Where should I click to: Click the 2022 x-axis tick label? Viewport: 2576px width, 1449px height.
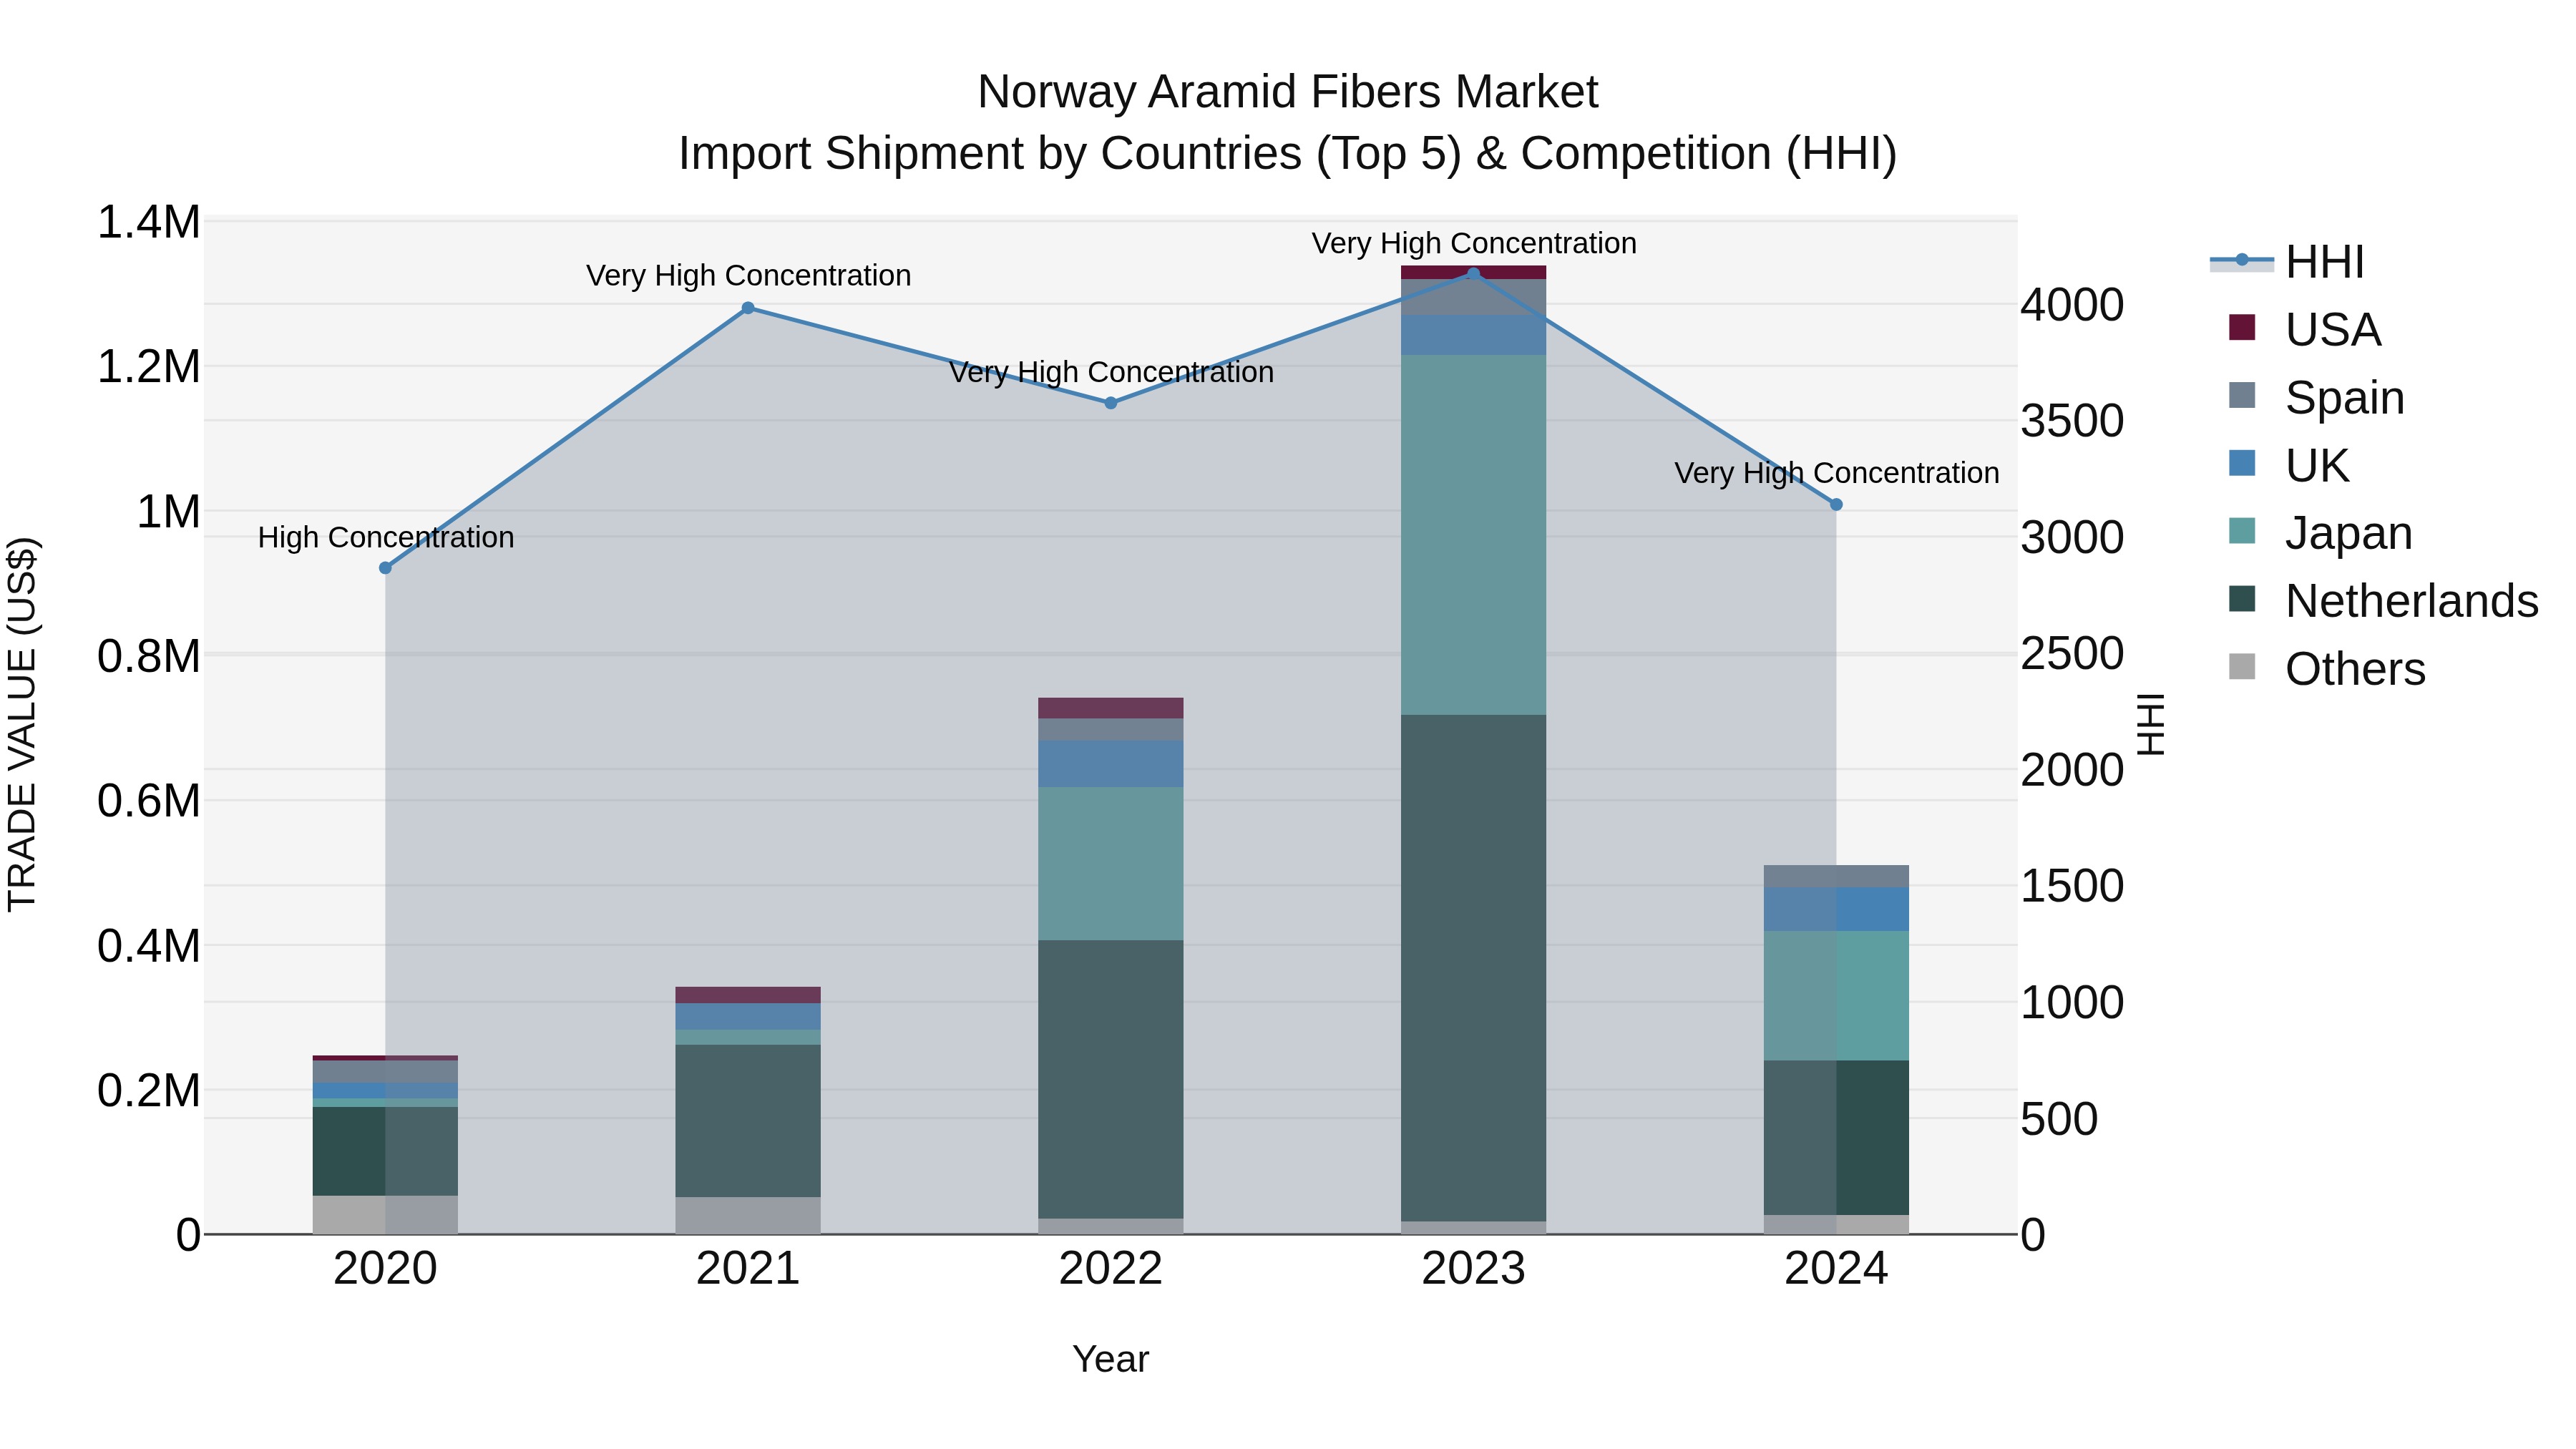point(1110,1269)
